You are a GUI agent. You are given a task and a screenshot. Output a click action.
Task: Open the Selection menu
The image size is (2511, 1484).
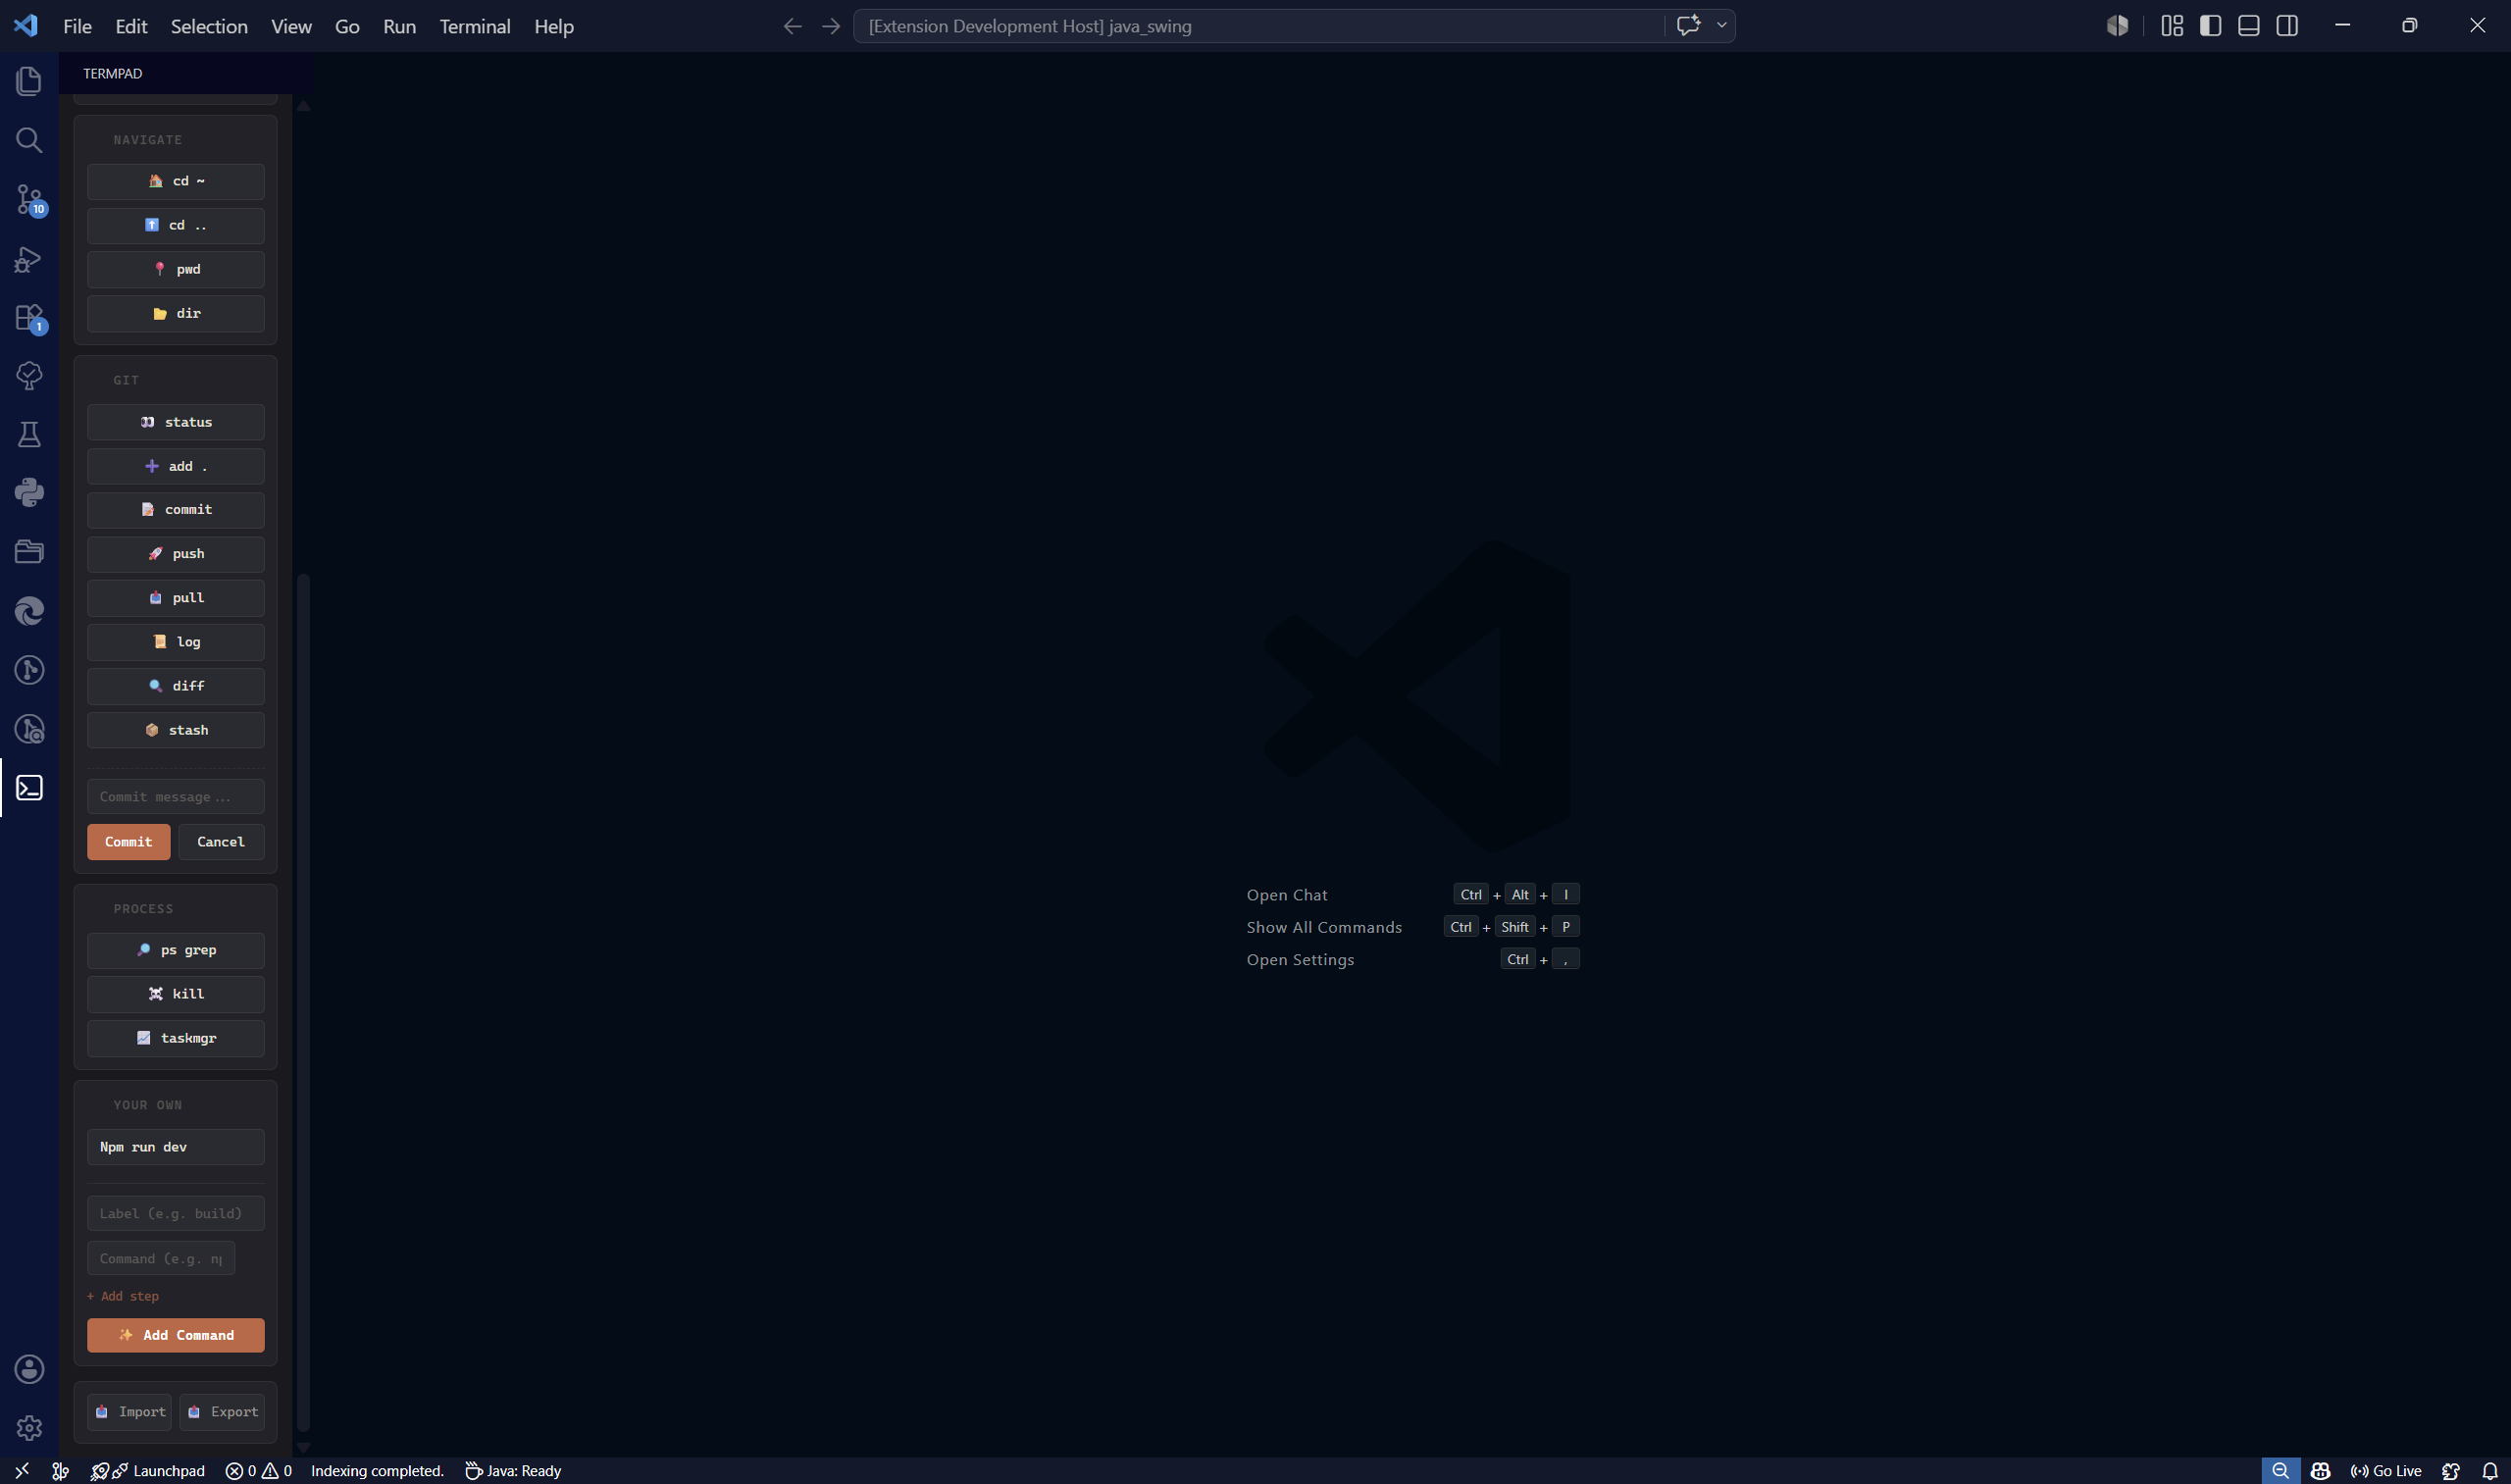209,26
